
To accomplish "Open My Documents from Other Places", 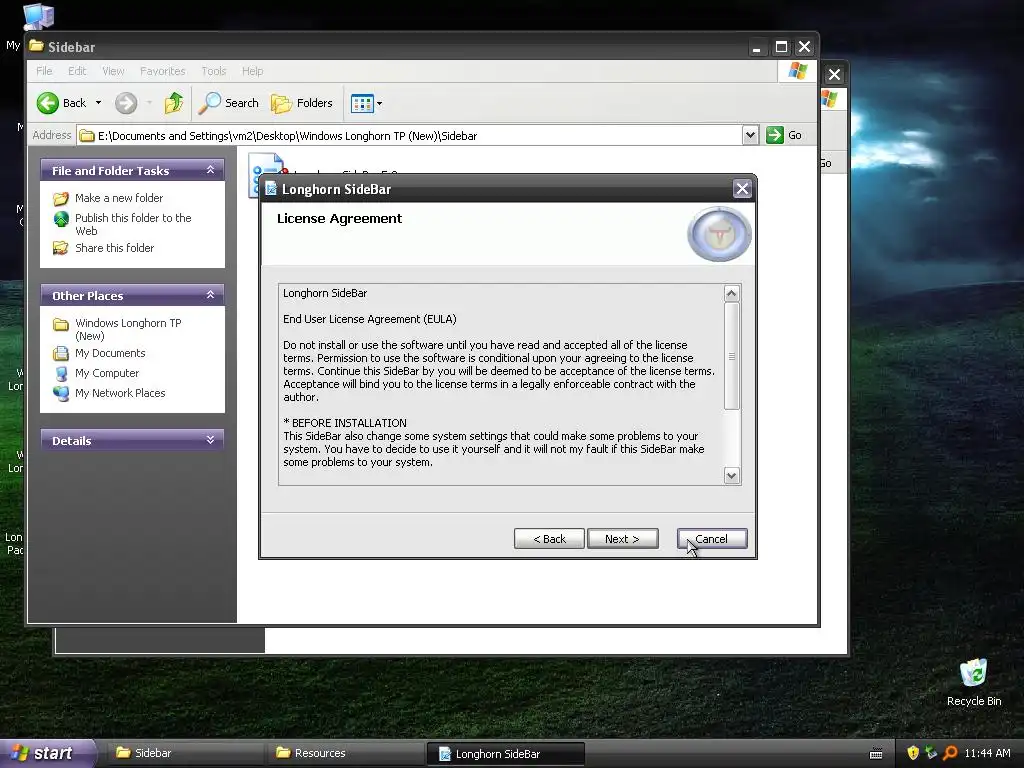I will 110,353.
